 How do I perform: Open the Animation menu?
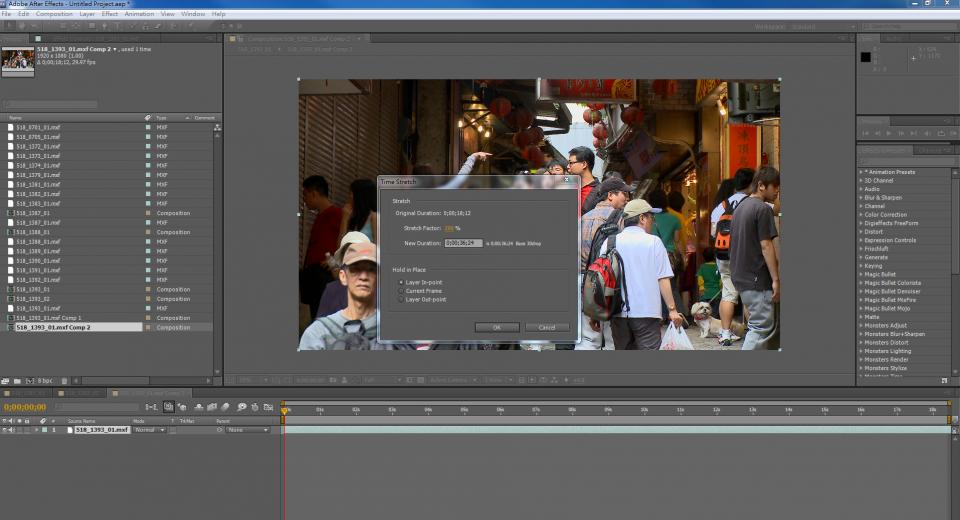pyautogui.click(x=139, y=14)
